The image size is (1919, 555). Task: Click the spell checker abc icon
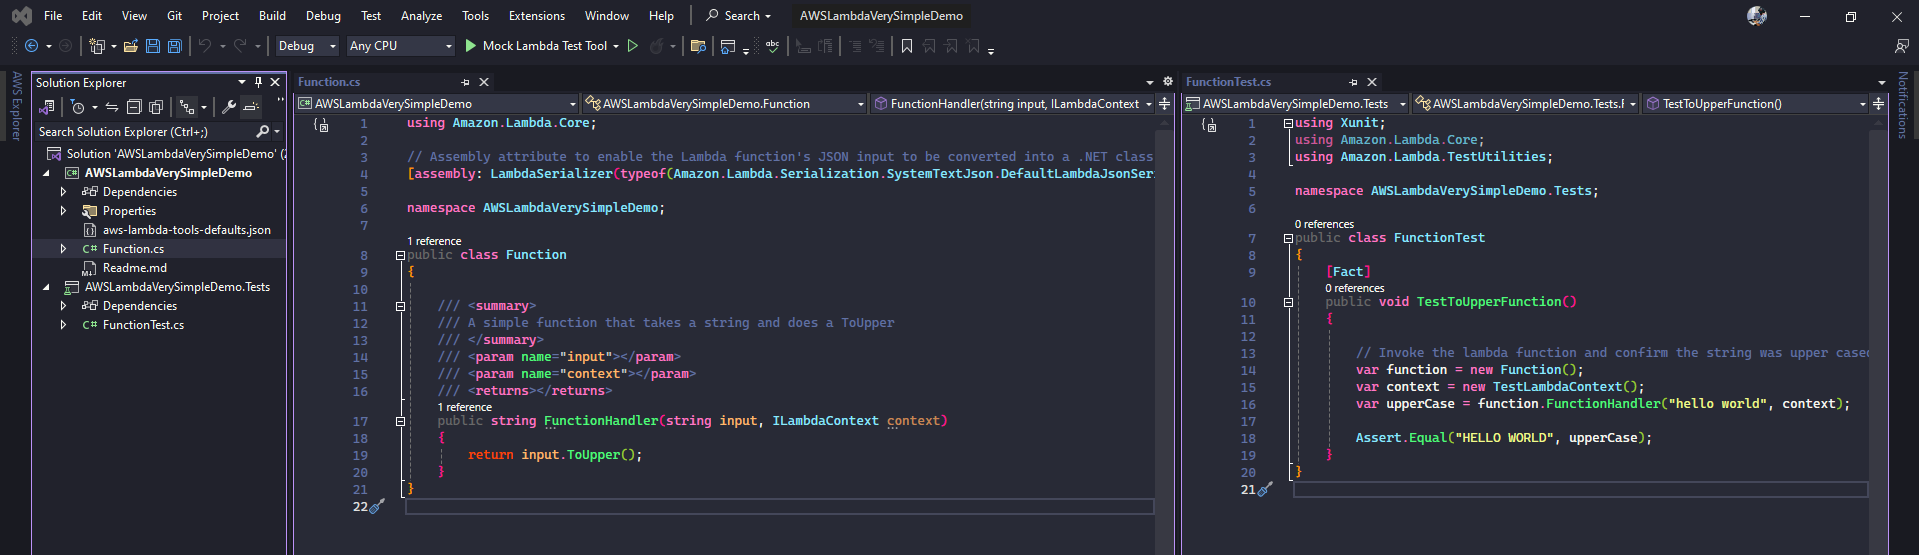coord(772,46)
